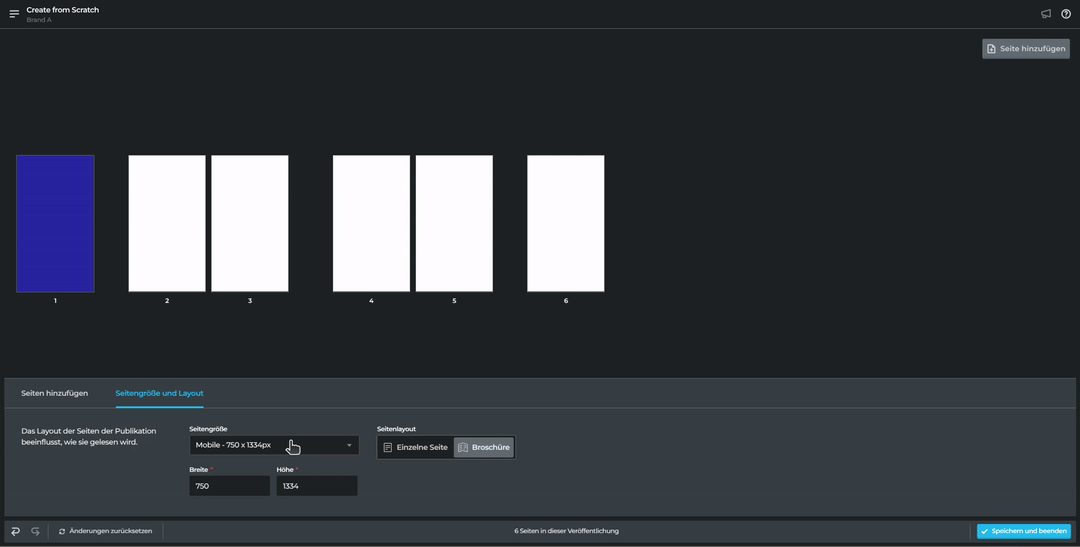Click Speichern und beenden button
This screenshot has height=547, width=1080.
[x=1023, y=531]
